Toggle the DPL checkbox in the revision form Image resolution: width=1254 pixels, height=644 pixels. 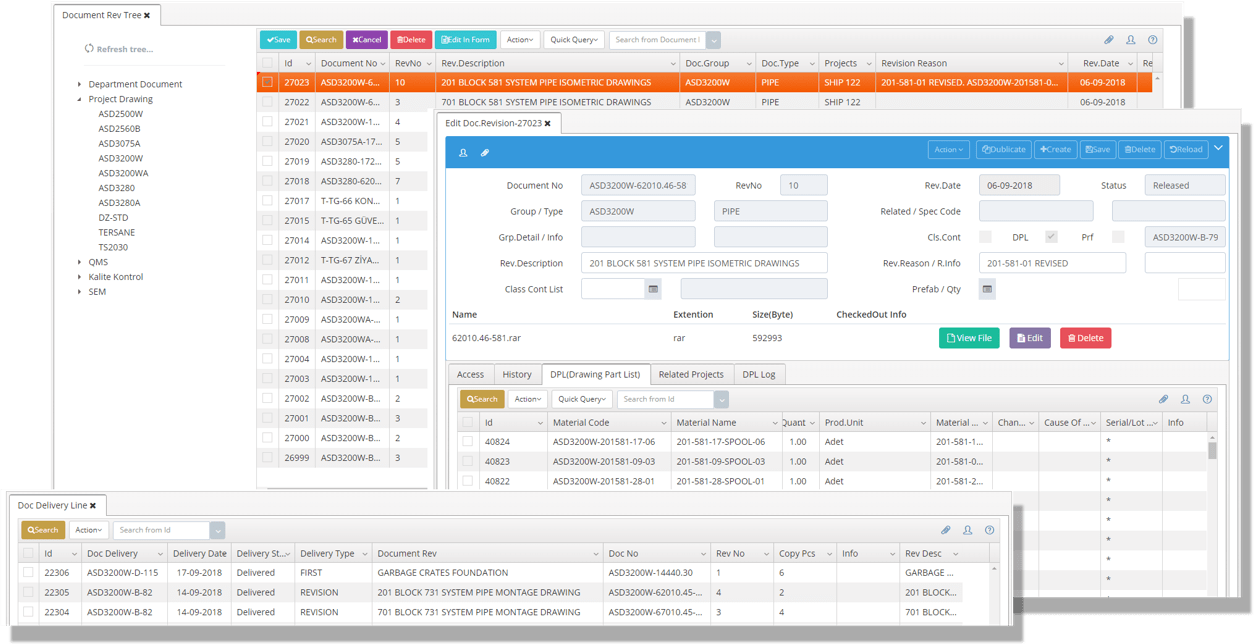[x=1051, y=237]
